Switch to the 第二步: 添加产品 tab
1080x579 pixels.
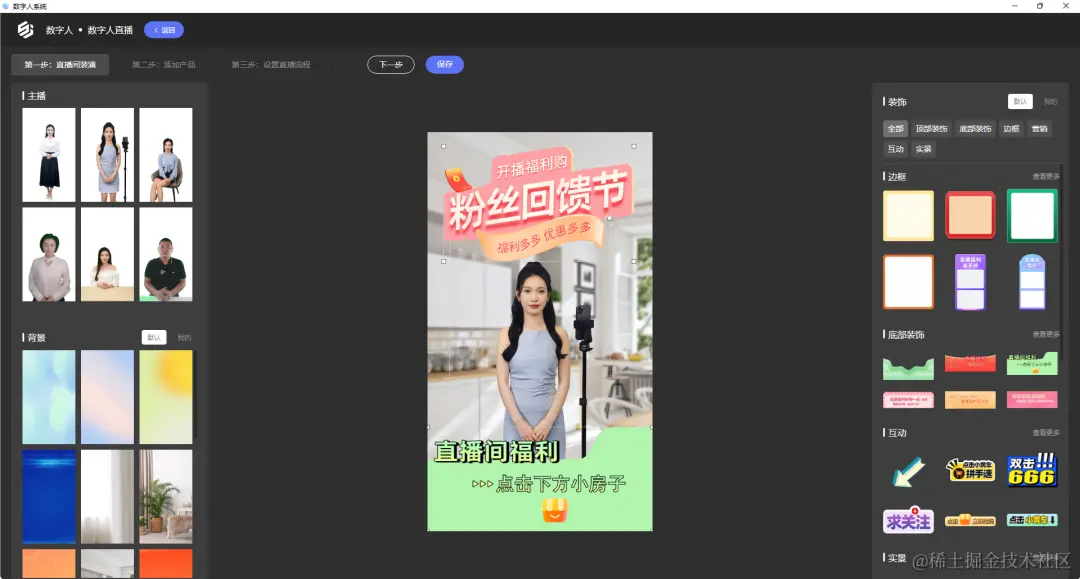[x=162, y=63]
